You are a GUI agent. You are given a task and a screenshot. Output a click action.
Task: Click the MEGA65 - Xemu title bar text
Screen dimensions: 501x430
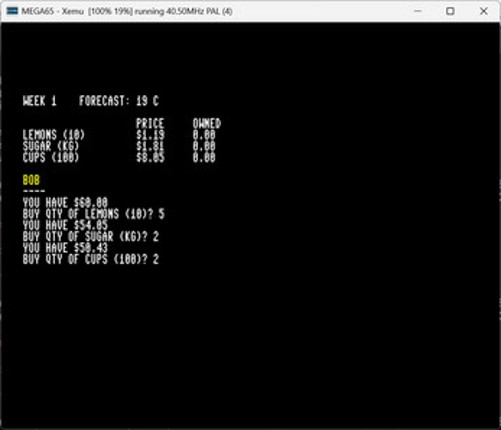(127, 11)
